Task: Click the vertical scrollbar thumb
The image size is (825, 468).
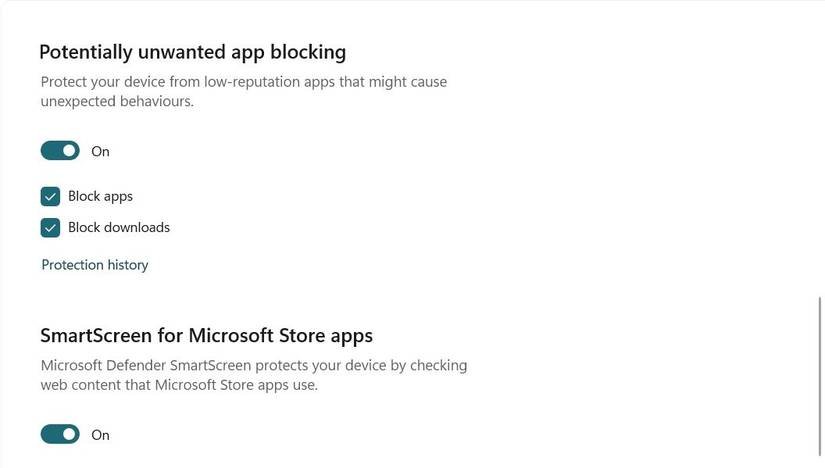Action: click(x=819, y=377)
